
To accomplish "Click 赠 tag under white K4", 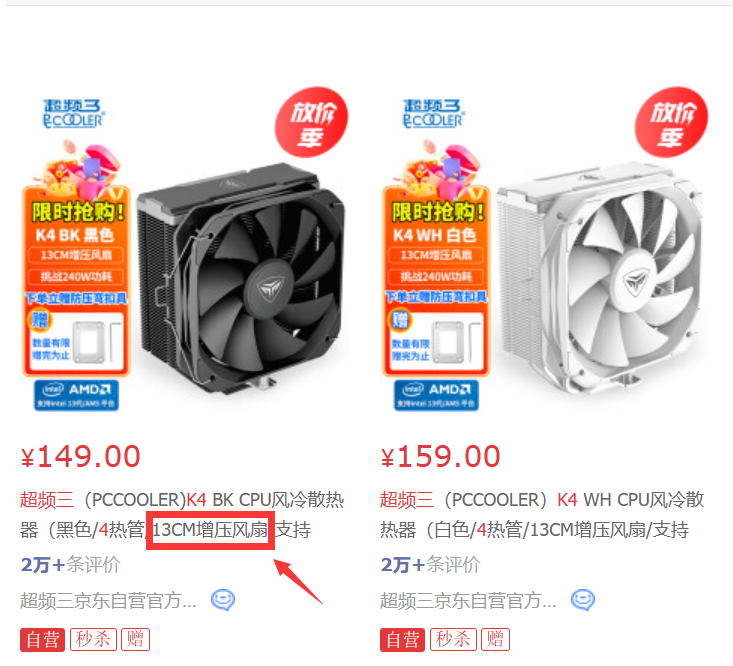I will (495, 639).
